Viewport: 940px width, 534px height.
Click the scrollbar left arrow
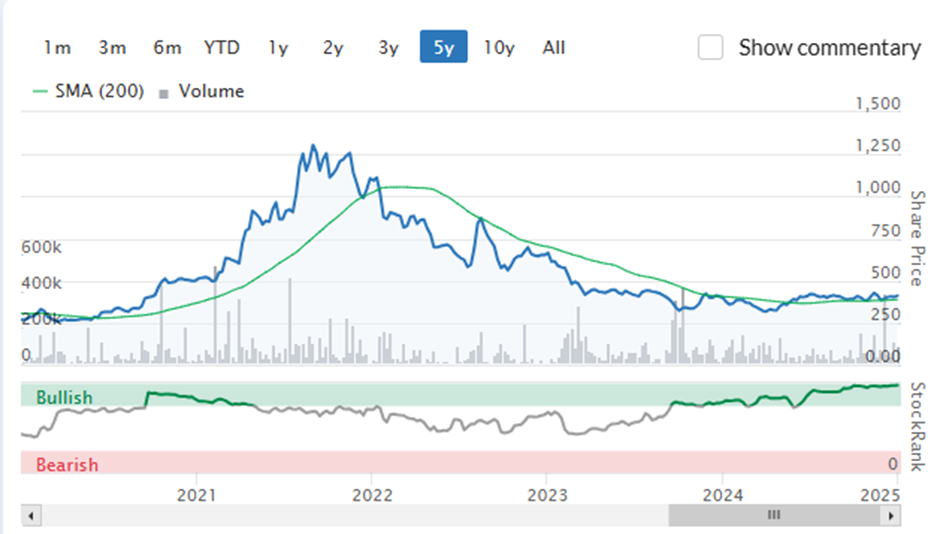(31, 515)
